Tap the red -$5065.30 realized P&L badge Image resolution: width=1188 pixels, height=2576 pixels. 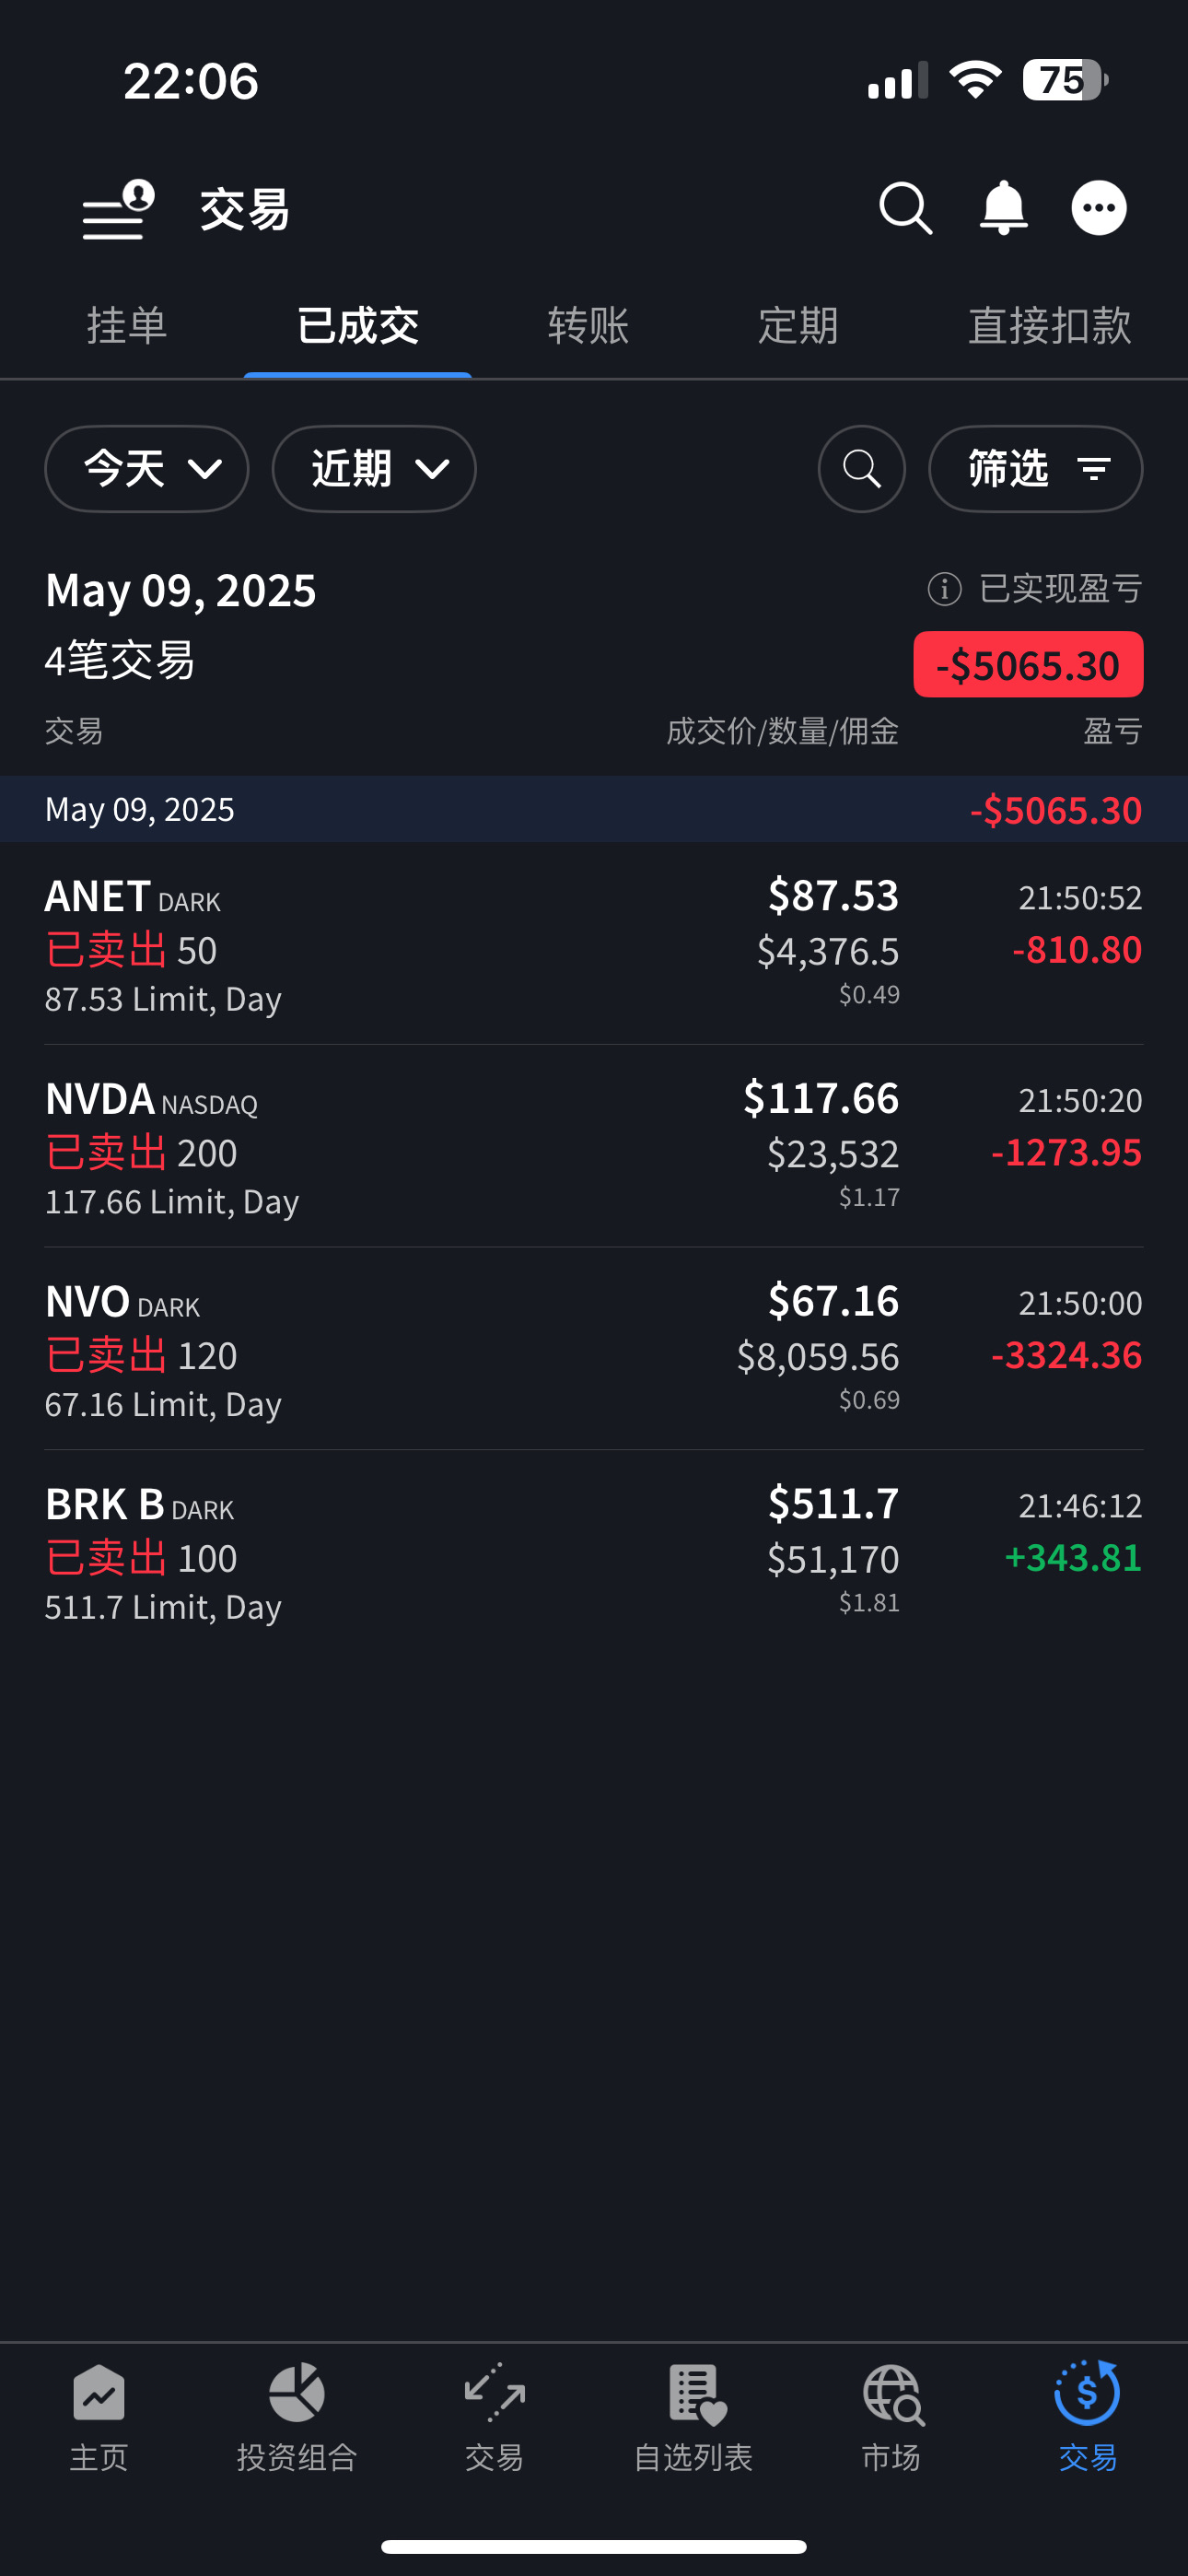tap(1027, 665)
